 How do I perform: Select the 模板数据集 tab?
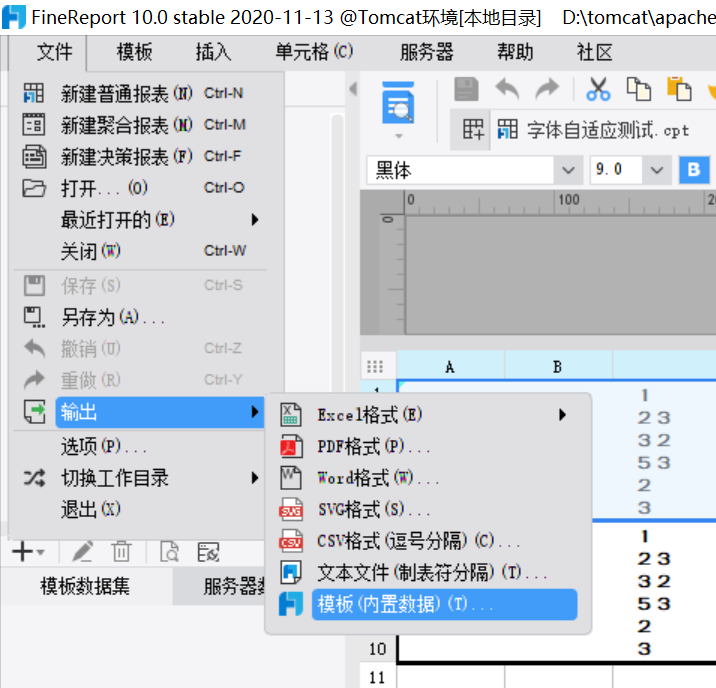click(85, 586)
